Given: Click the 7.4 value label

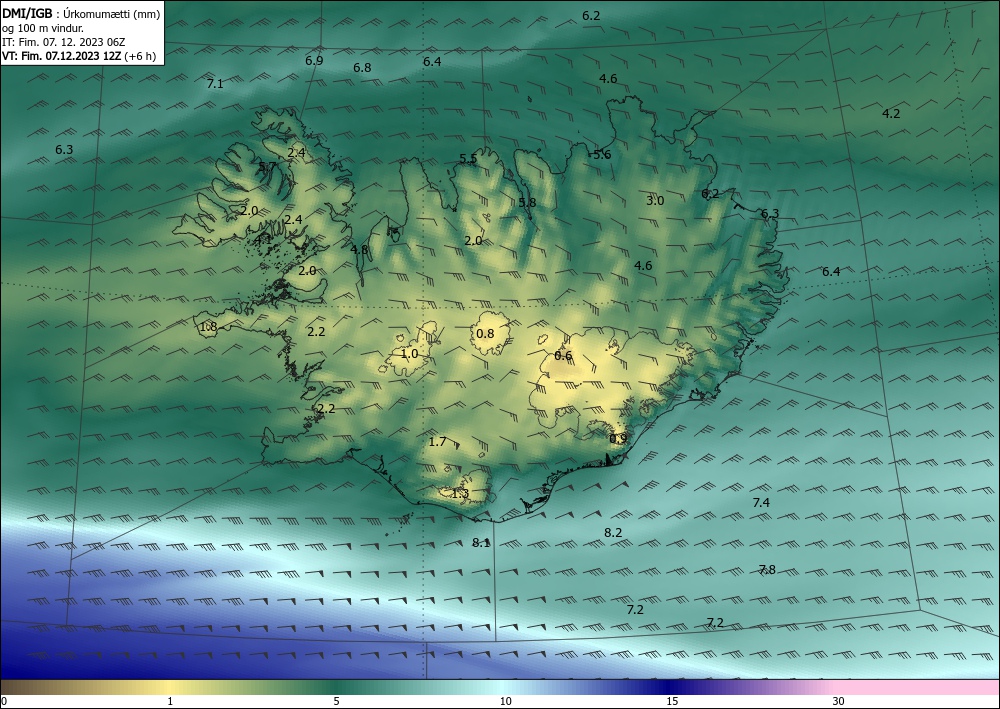Looking at the screenshot, I should [761, 502].
